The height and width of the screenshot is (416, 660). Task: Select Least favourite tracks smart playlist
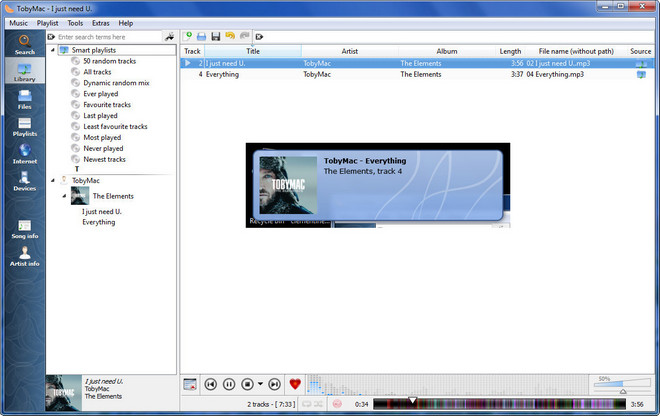pos(115,127)
